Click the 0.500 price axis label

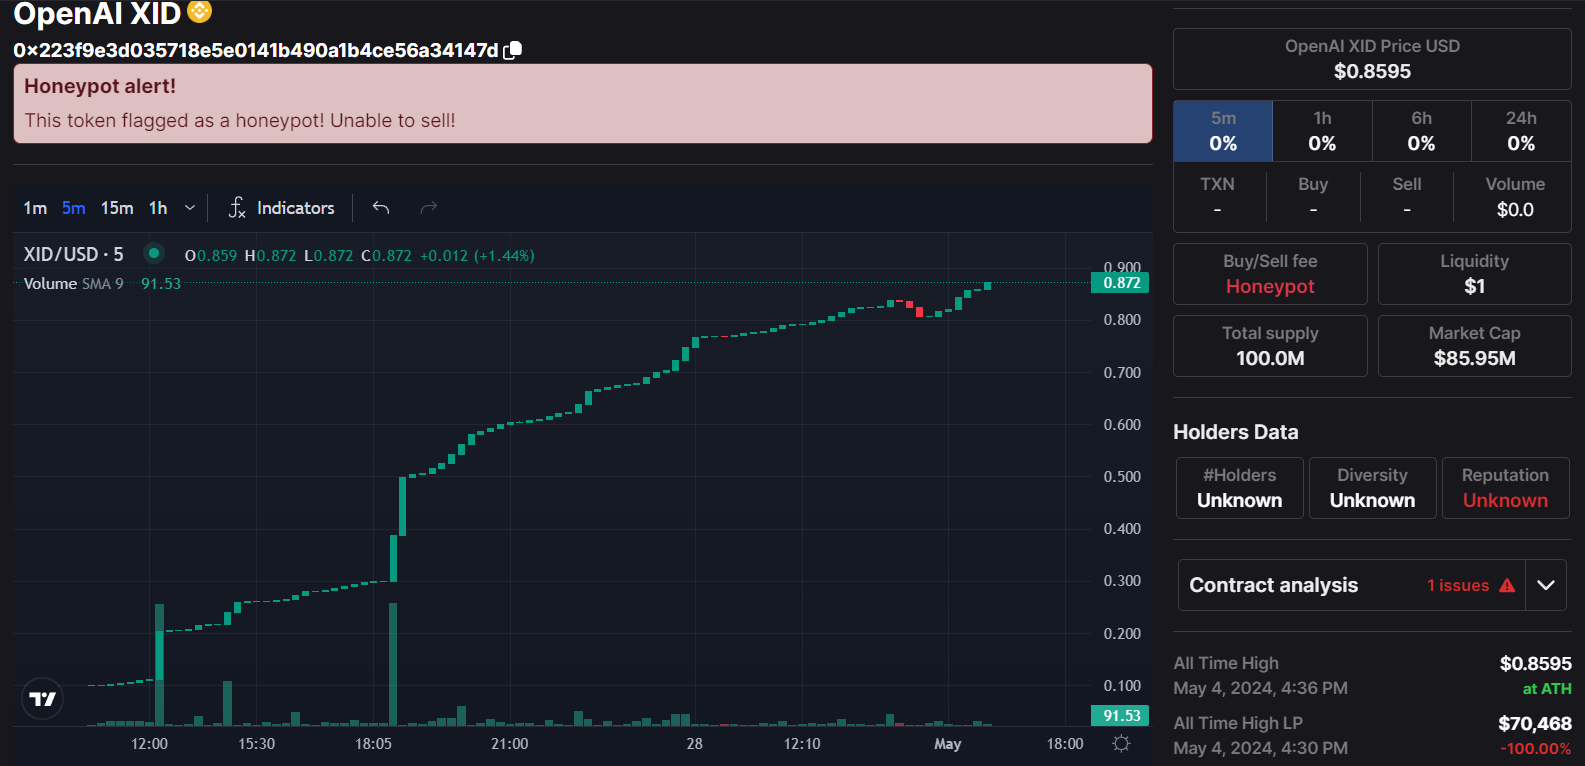1122,477
